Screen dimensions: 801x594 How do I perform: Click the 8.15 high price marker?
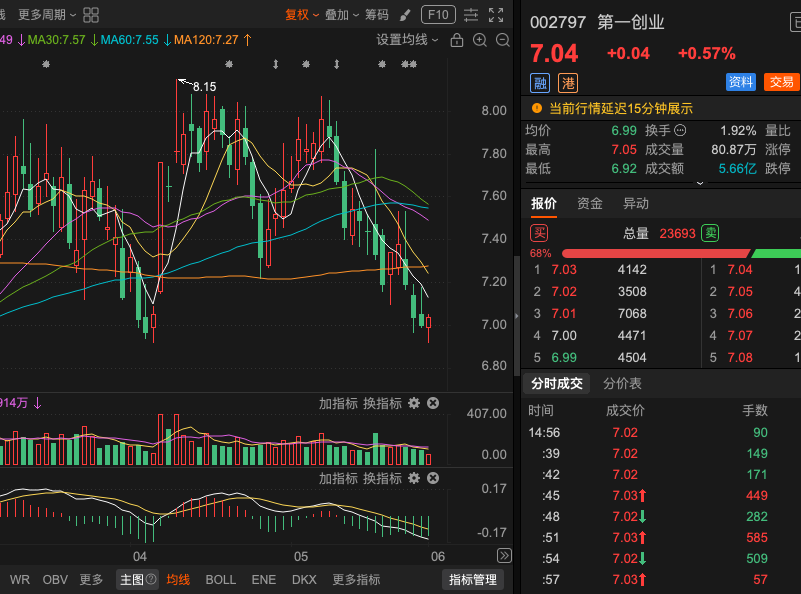coord(204,87)
